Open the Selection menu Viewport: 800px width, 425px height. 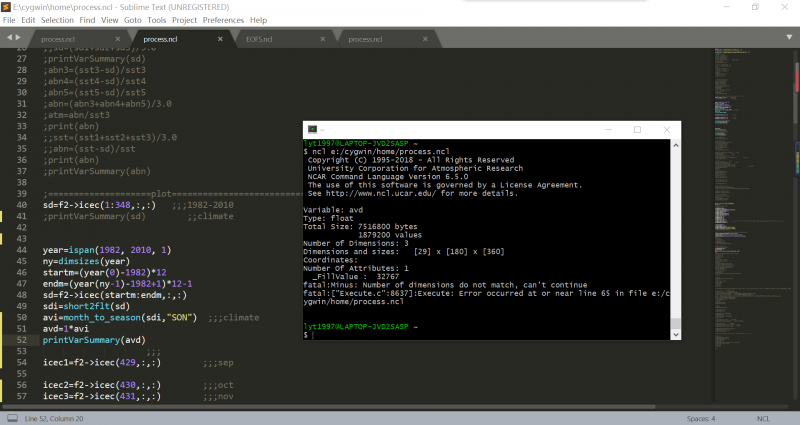tap(57, 20)
